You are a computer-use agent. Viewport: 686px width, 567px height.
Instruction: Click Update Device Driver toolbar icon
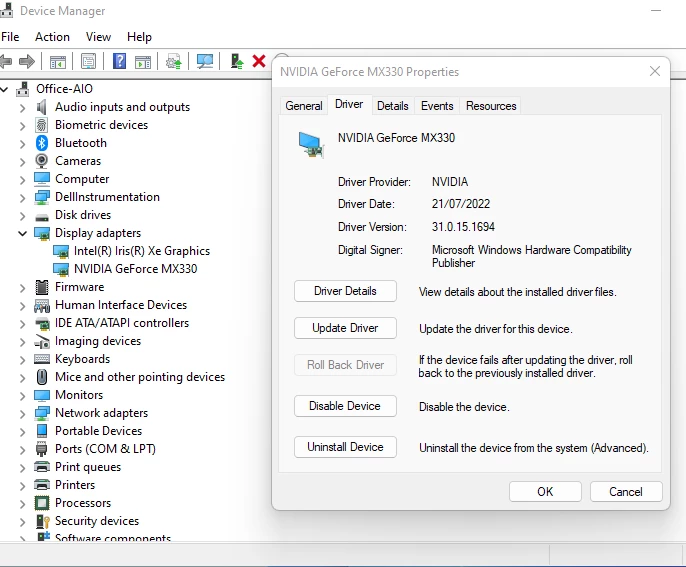click(174, 61)
